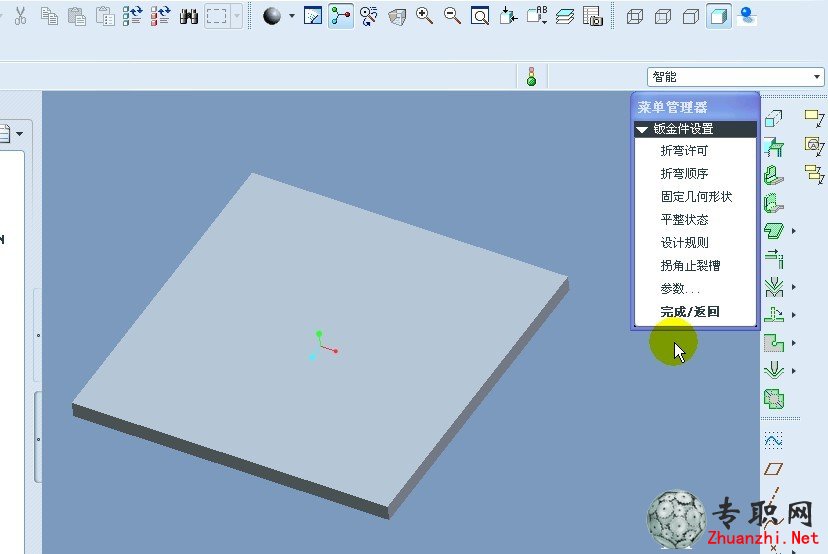Select the Bend tool V-shaped icon
Image resolution: width=828 pixels, height=554 pixels.
click(774, 287)
